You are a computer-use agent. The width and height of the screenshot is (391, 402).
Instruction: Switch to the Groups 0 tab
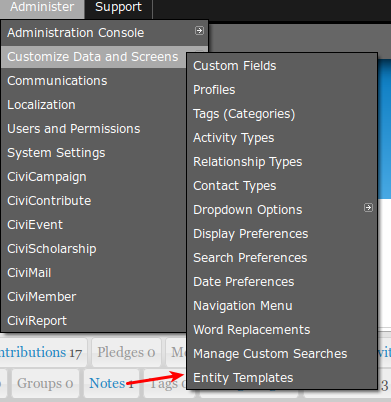45,383
